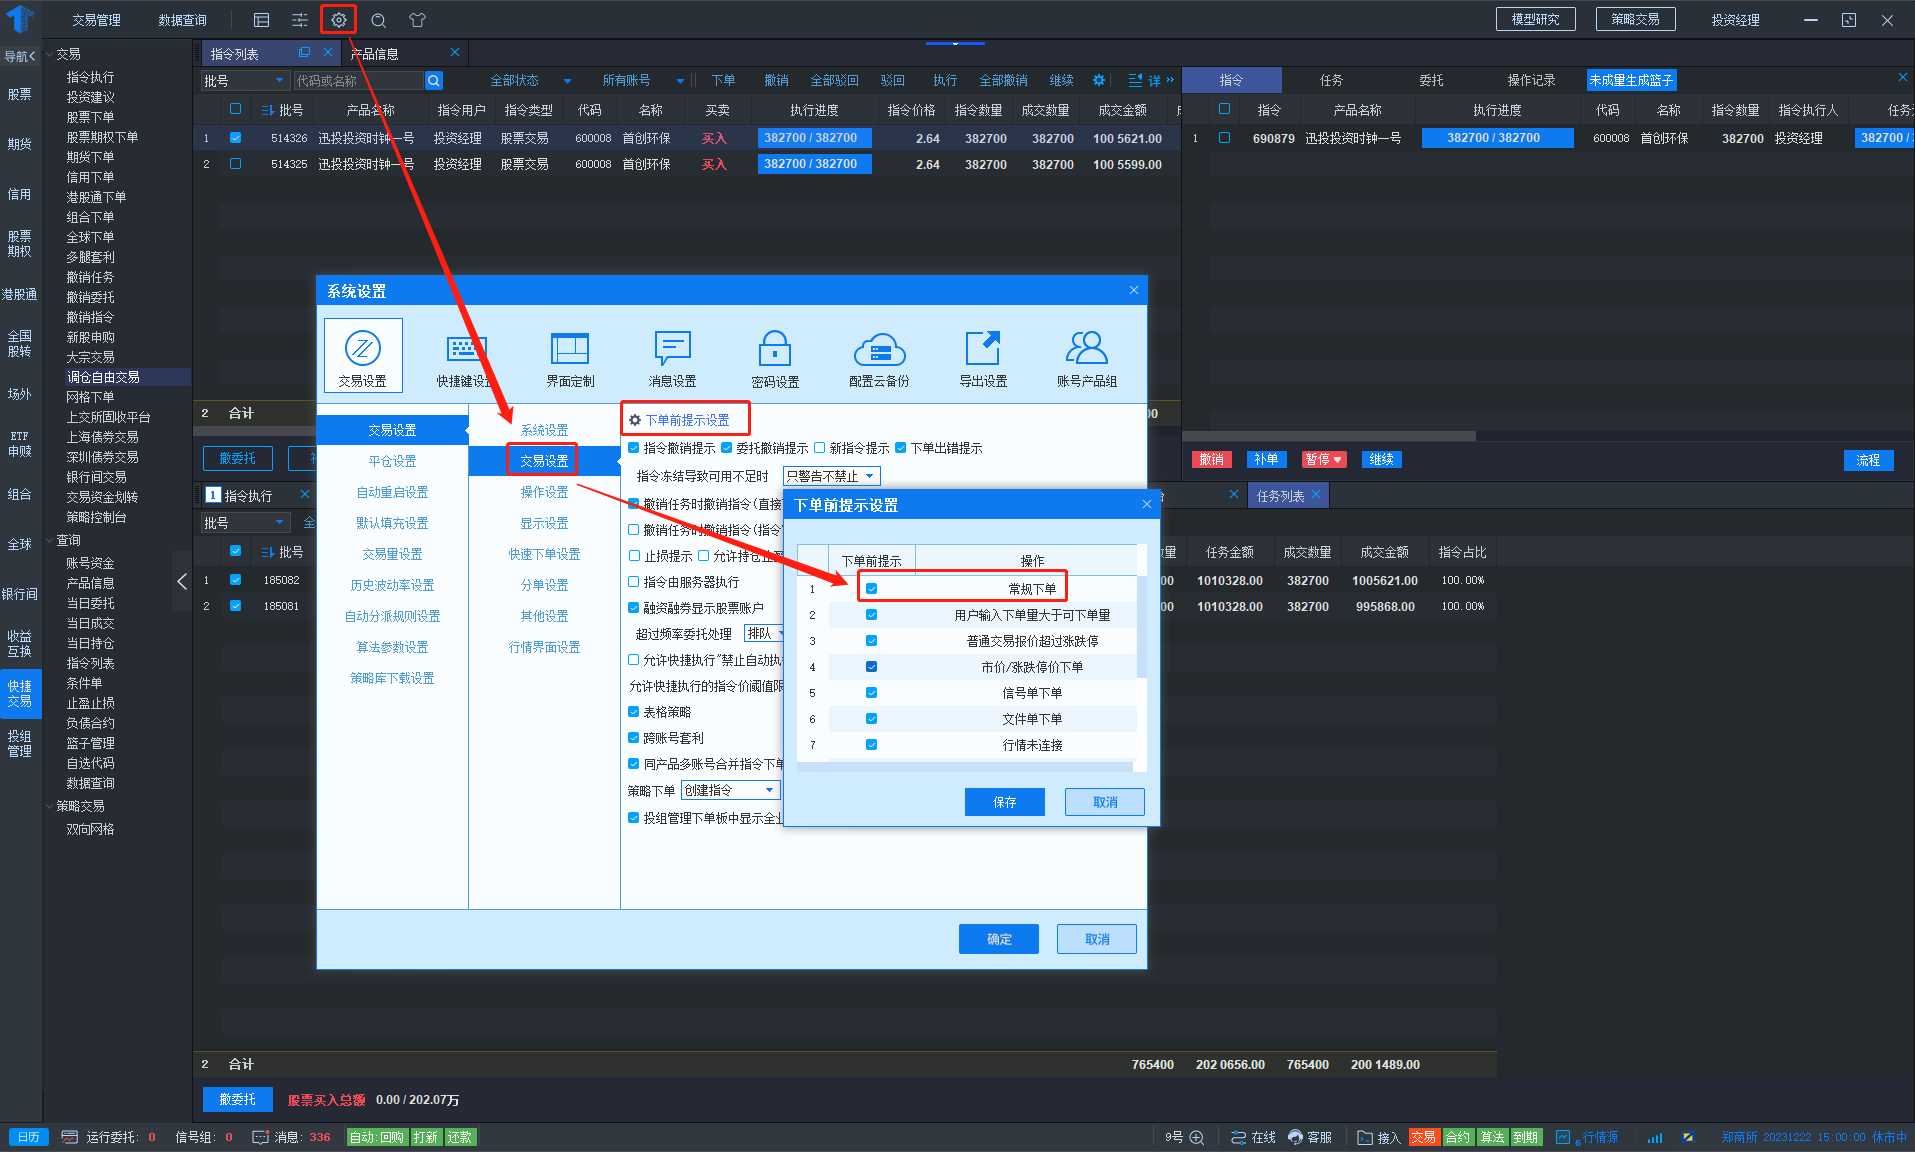Select 消息设置 icon in settings dialog
This screenshot has height=1152, width=1915.
(x=672, y=358)
